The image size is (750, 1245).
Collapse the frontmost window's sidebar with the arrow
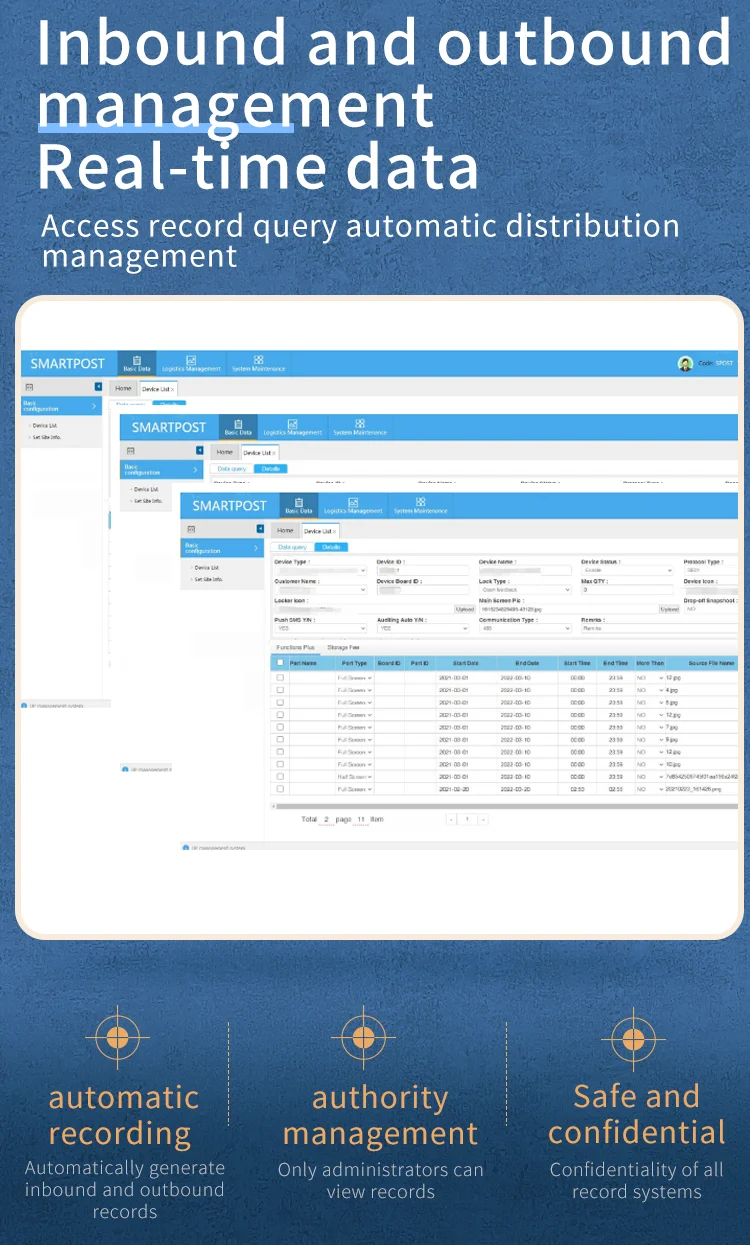(x=260, y=528)
